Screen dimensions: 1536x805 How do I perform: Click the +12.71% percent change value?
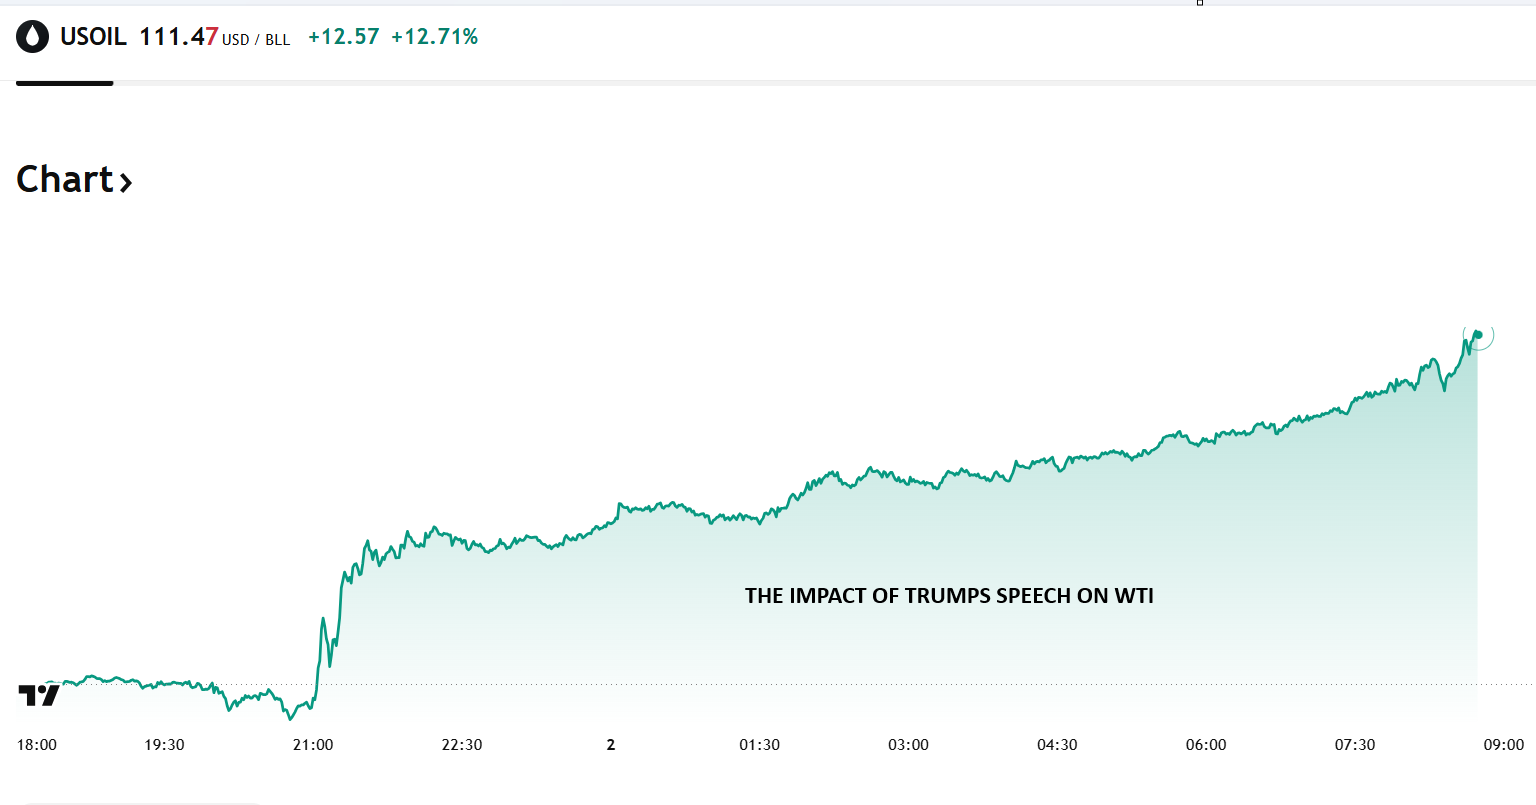point(434,37)
